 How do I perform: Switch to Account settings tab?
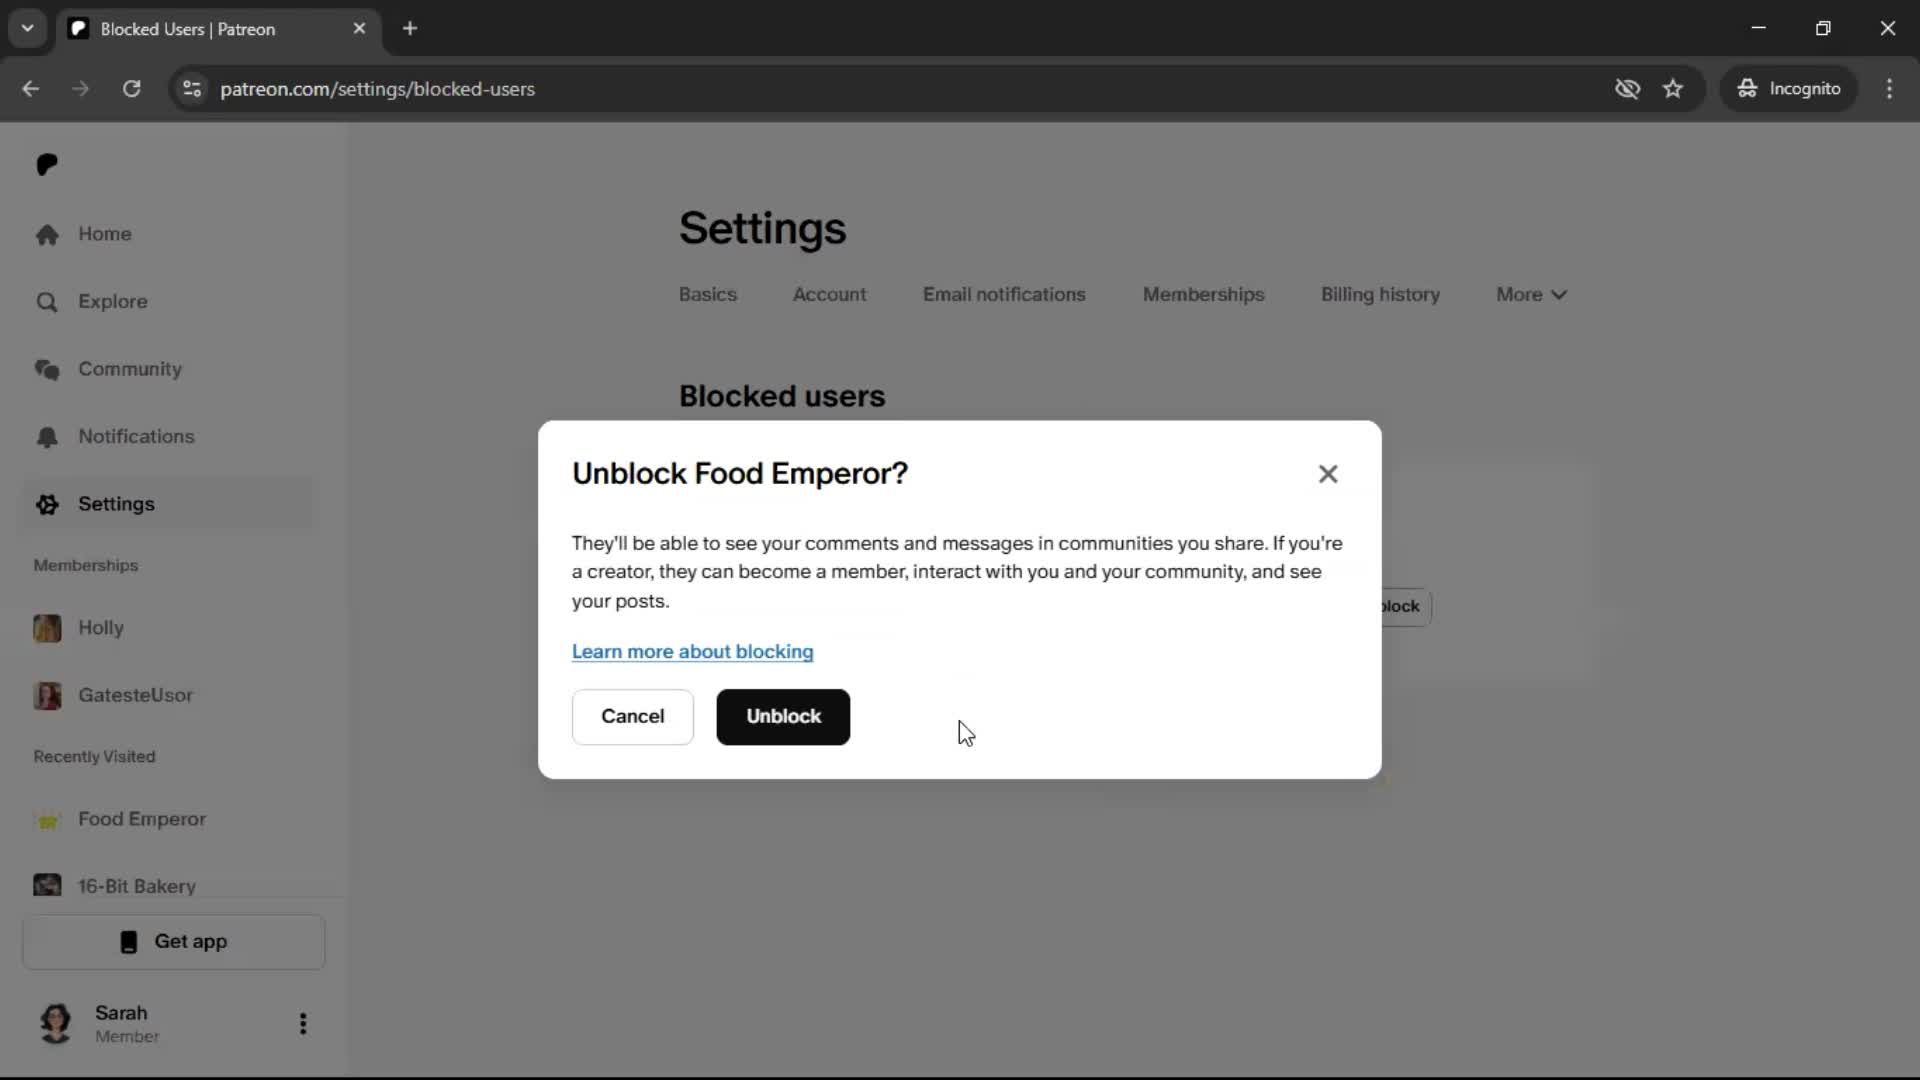829,294
